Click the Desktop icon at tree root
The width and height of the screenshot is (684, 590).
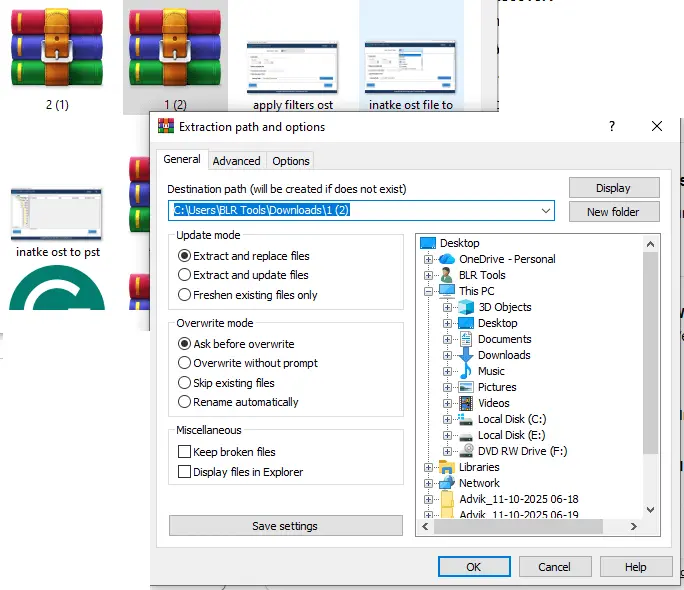(428, 243)
